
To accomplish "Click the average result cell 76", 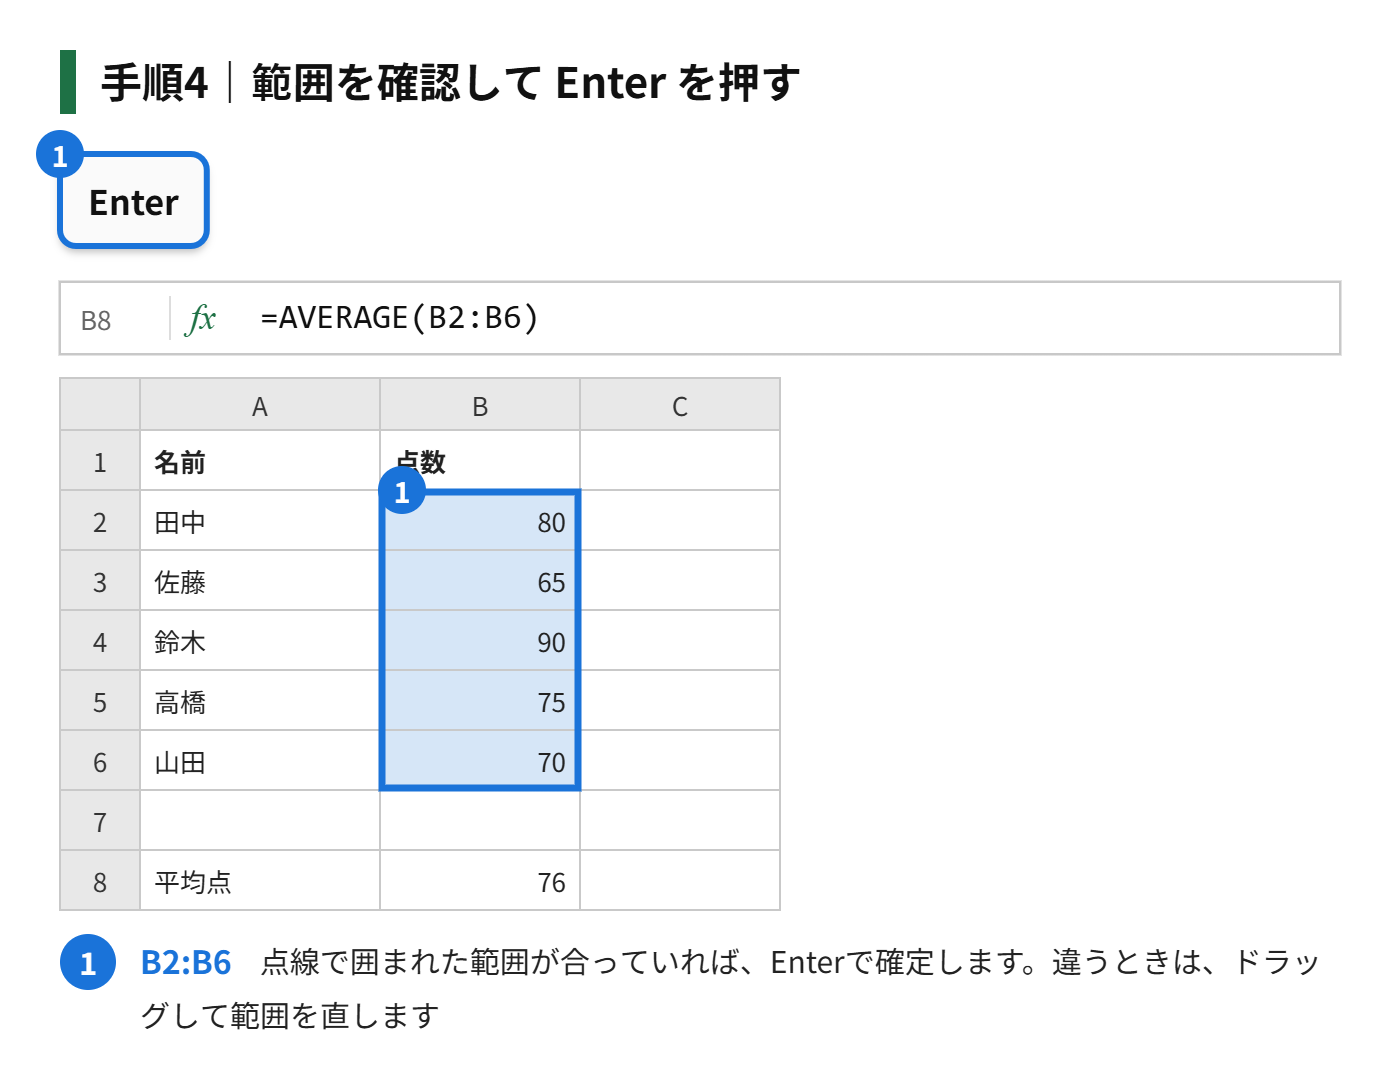I will [x=480, y=881].
